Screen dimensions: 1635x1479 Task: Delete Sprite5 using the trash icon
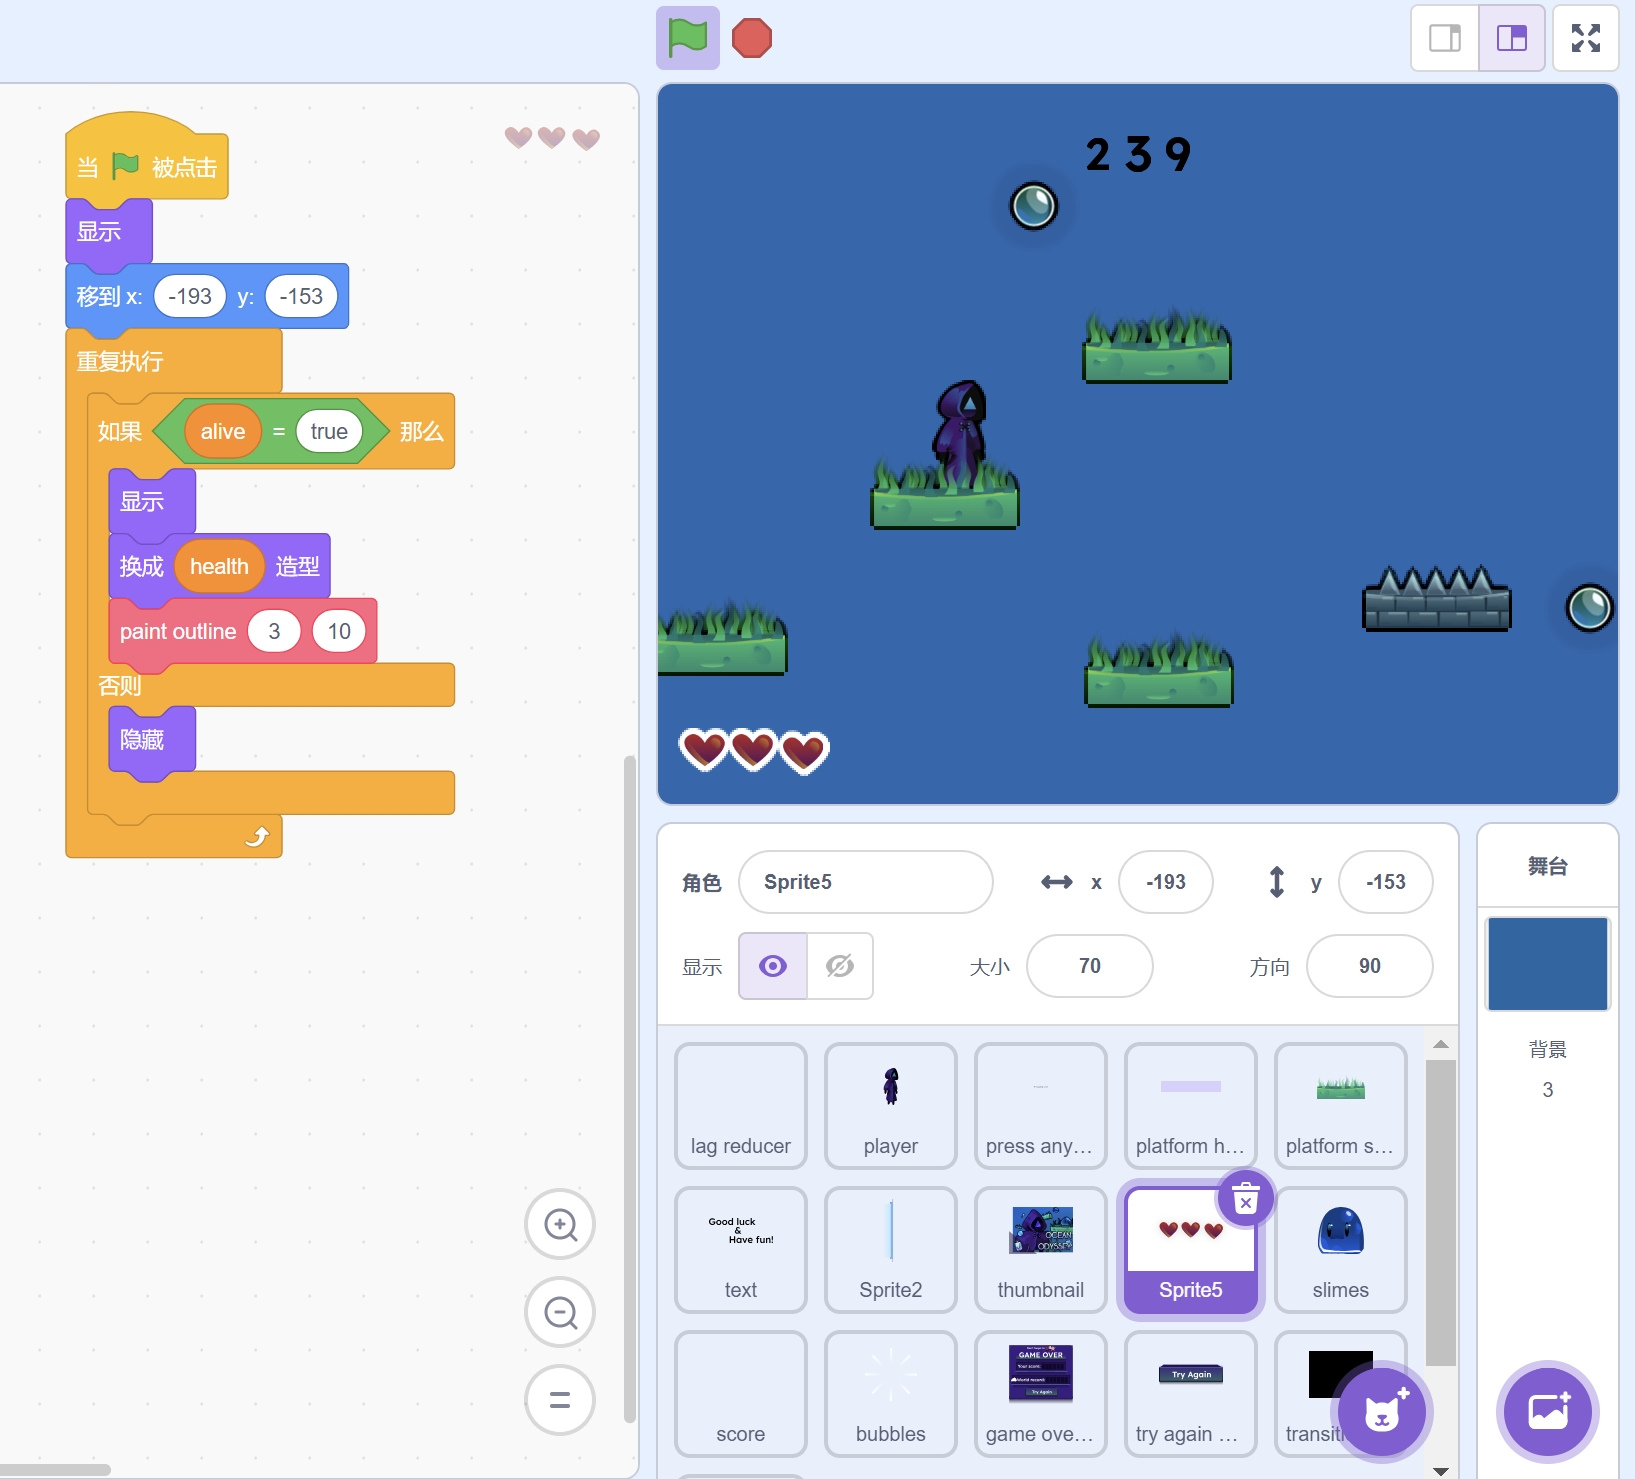[1245, 1198]
